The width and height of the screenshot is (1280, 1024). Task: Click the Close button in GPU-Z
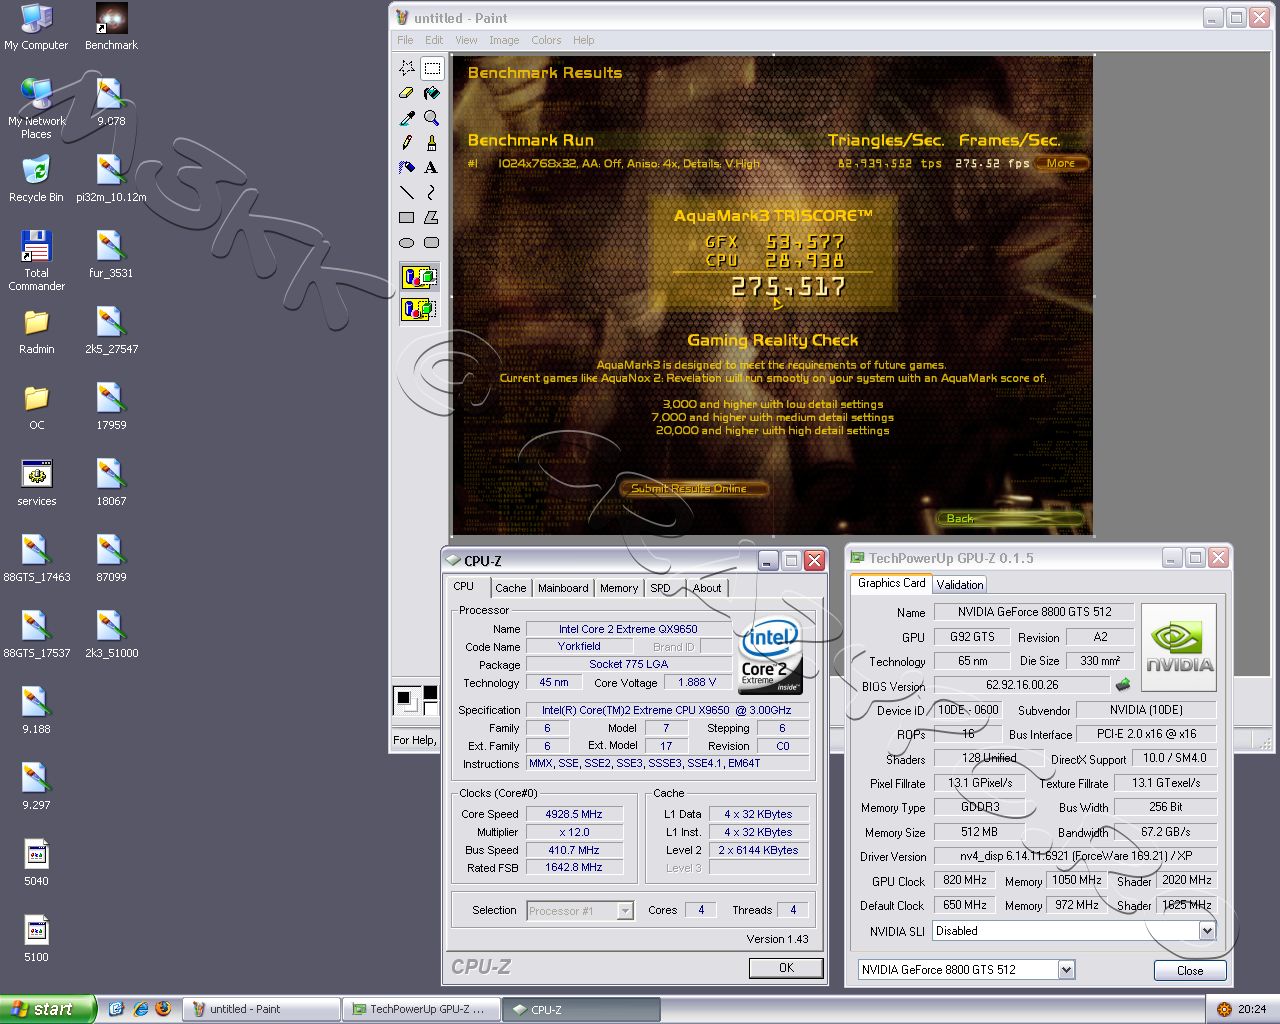[x=1190, y=970]
